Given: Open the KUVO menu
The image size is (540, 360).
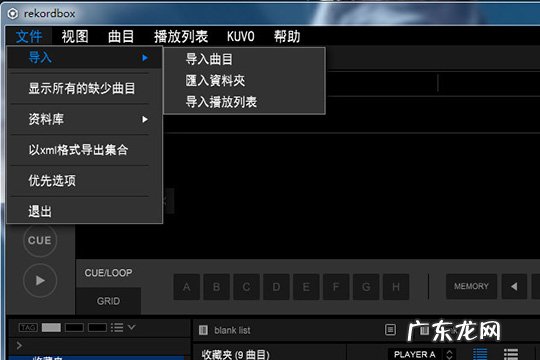Looking at the screenshot, I should (x=241, y=36).
